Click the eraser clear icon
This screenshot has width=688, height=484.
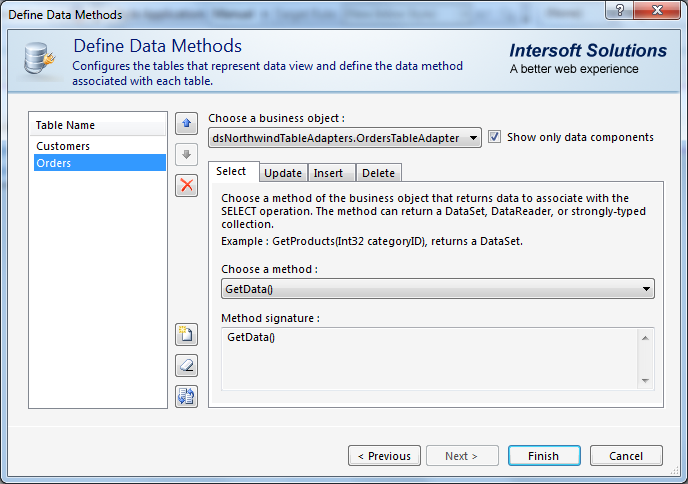pos(186,365)
